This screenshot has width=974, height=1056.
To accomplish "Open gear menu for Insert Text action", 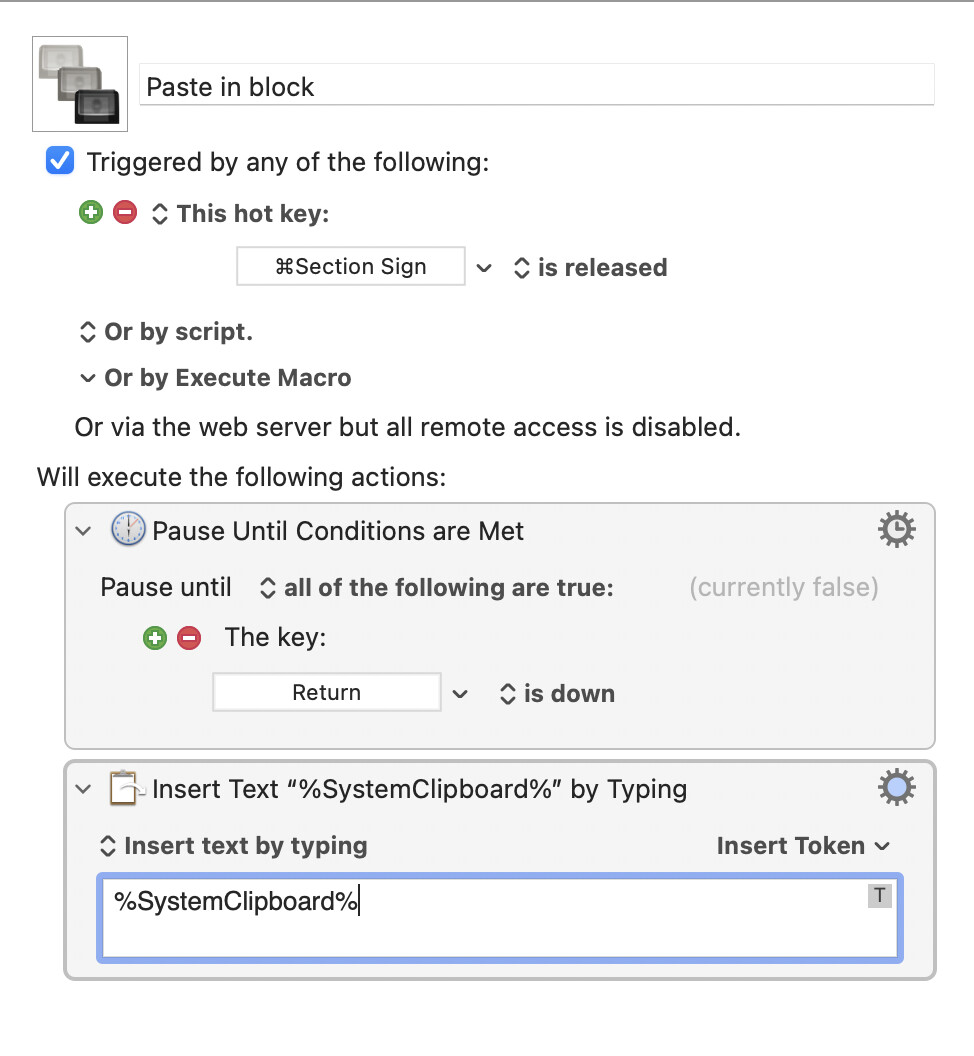I will click(x=896, y=789).
